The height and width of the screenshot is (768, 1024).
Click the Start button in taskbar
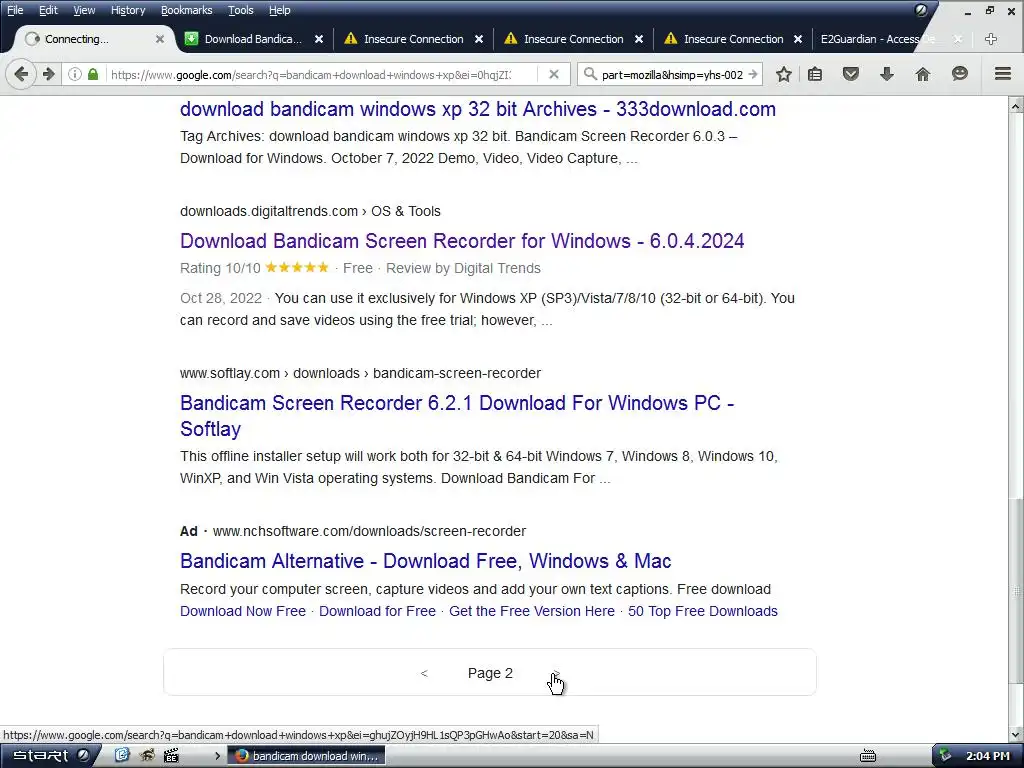(49, 756)
